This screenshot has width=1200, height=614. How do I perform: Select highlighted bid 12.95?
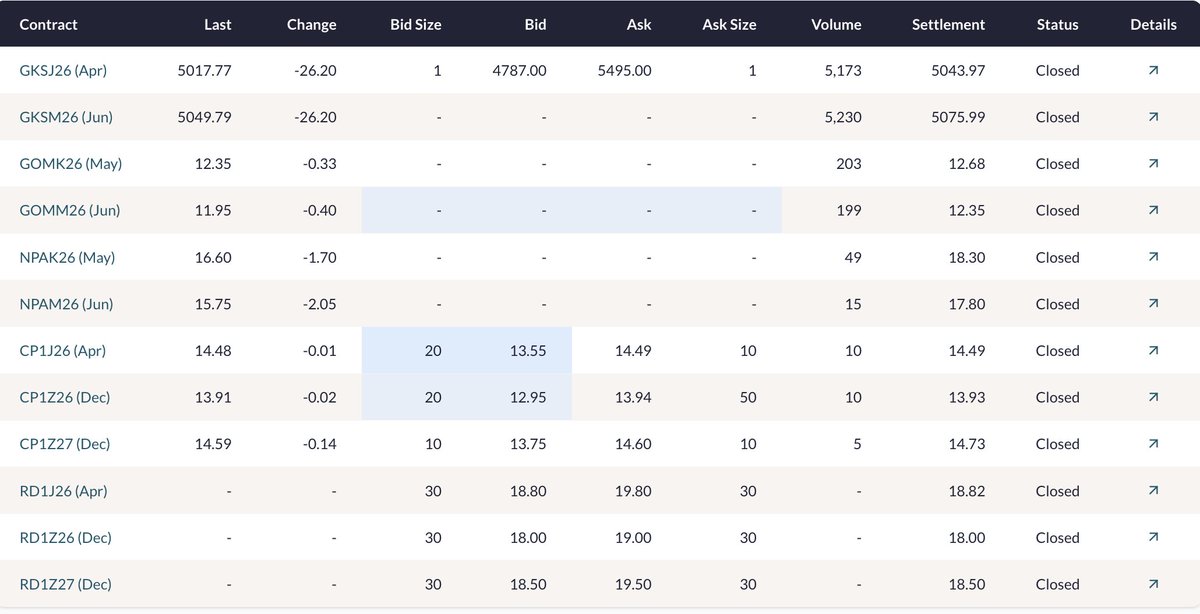(x=529, y=397)
